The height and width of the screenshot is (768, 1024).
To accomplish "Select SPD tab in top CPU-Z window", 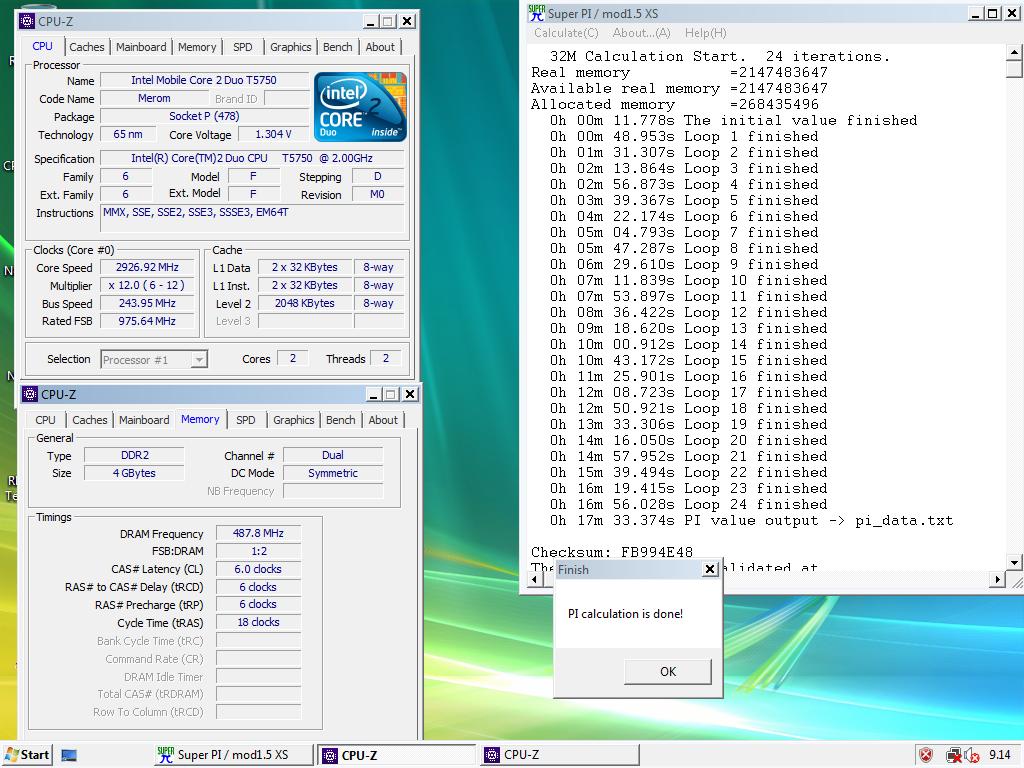I will click(242, 47).
